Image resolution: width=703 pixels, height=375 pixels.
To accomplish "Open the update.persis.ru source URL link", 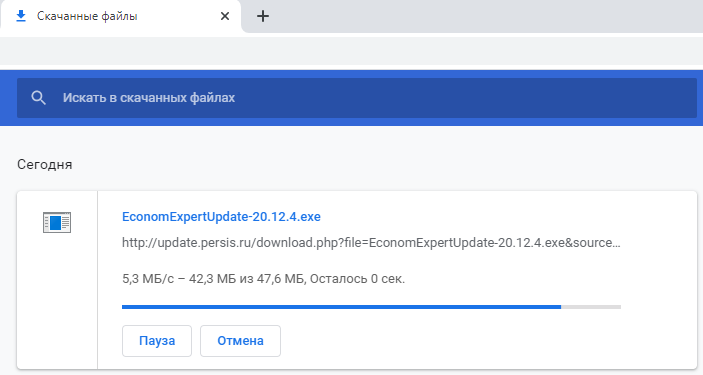I will [x=371, y=243].
